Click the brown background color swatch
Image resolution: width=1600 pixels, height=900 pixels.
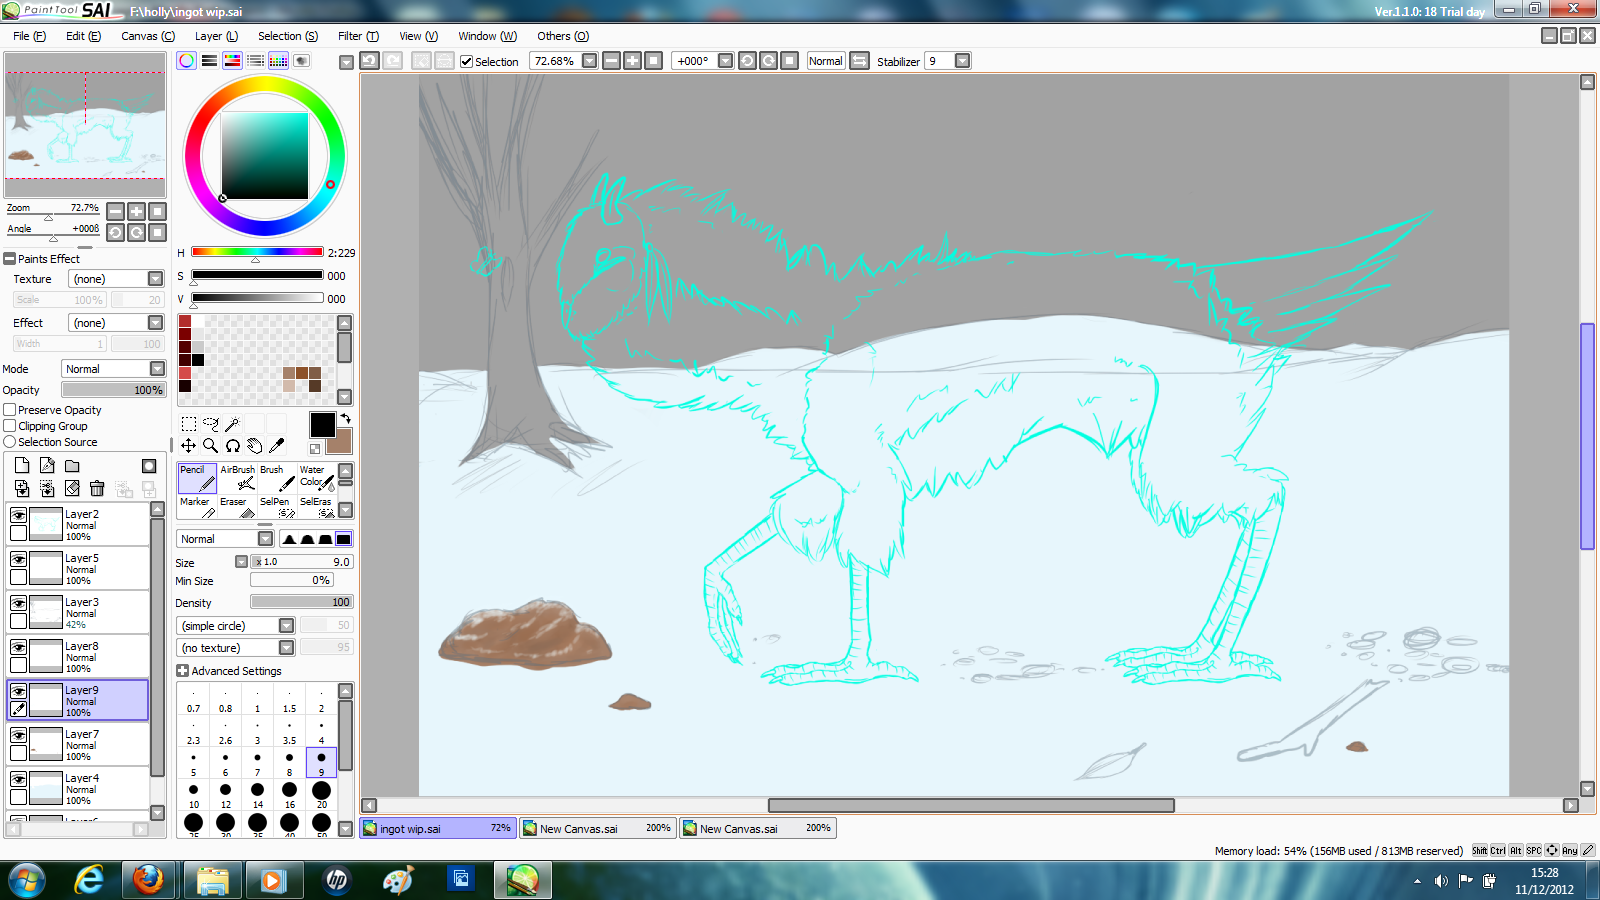[x=341, y=443]
